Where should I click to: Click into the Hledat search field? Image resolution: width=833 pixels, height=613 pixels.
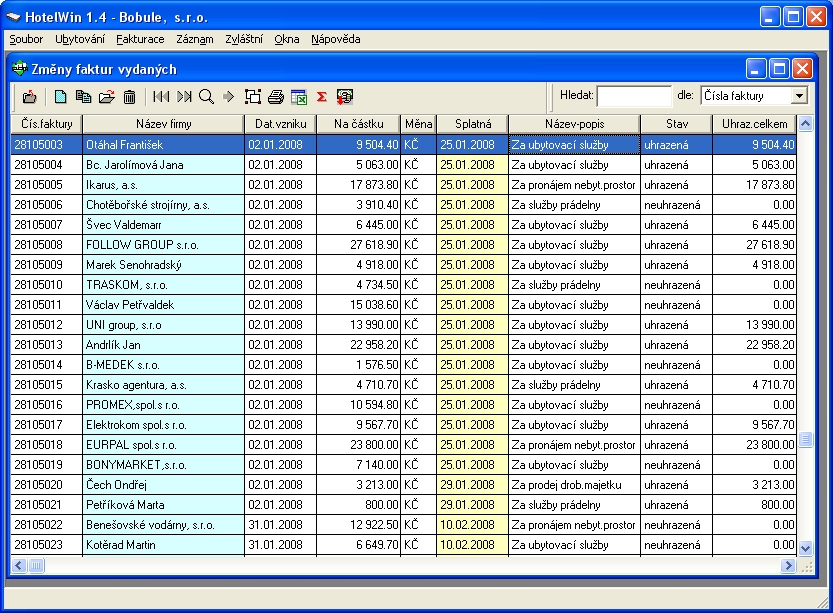pos(633,96)
